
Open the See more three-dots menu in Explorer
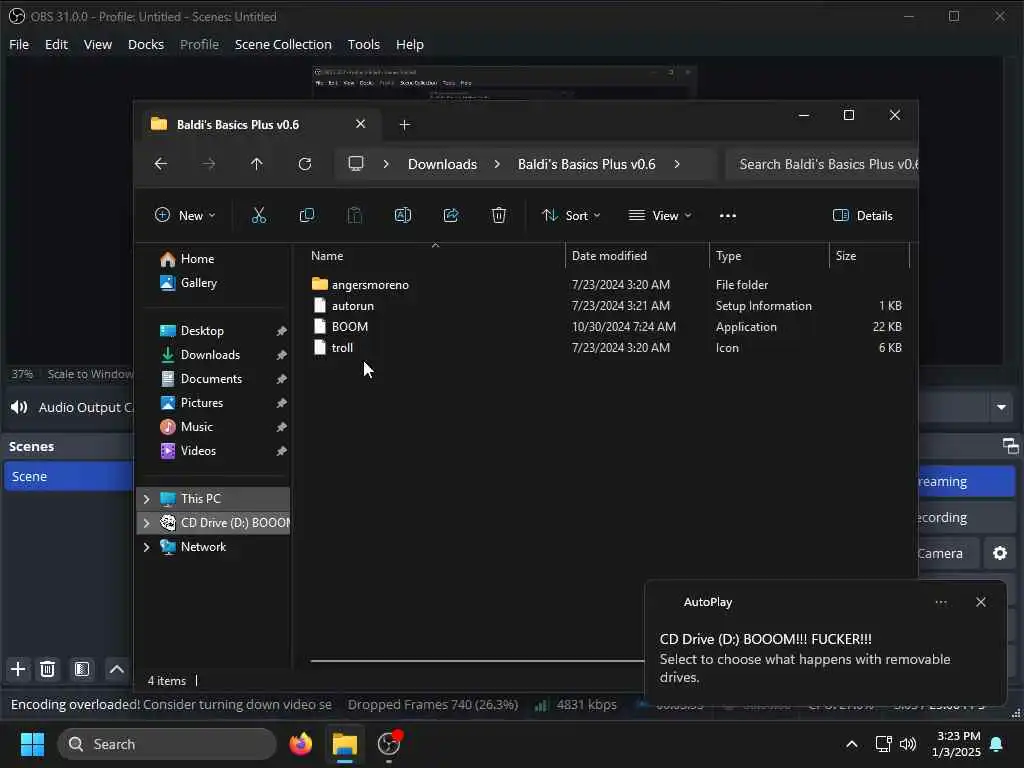click(x=728, y=216)
